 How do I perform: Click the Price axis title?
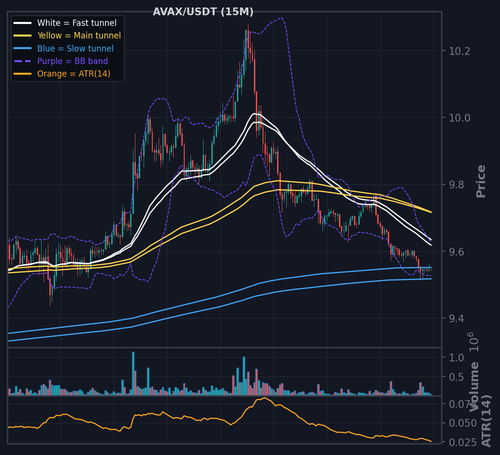point(481,182)
